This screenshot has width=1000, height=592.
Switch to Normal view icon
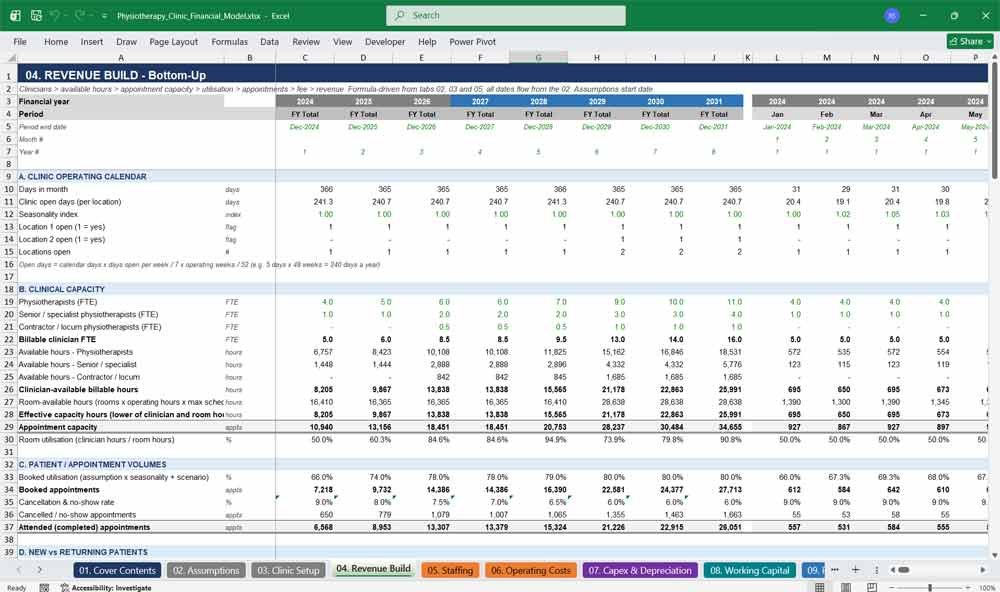[820, 588]
